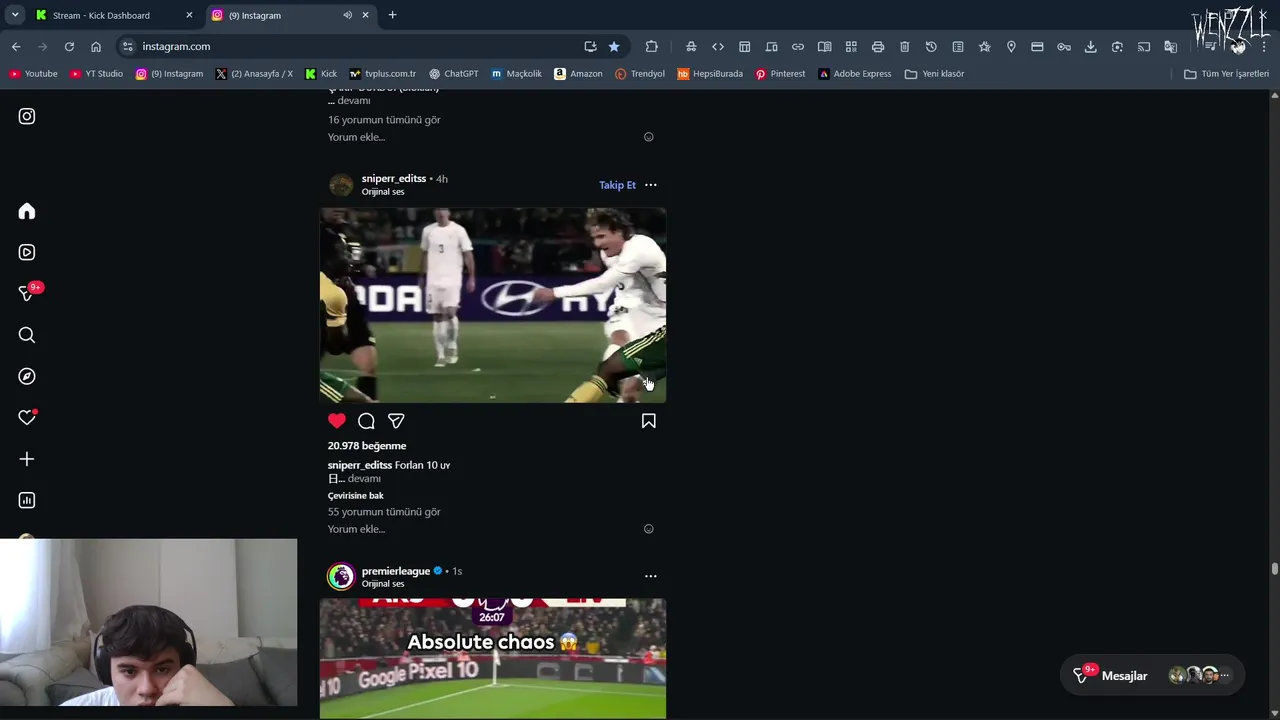
Task: Toggle bookmark star in address bar
Action: coord(614,46)
